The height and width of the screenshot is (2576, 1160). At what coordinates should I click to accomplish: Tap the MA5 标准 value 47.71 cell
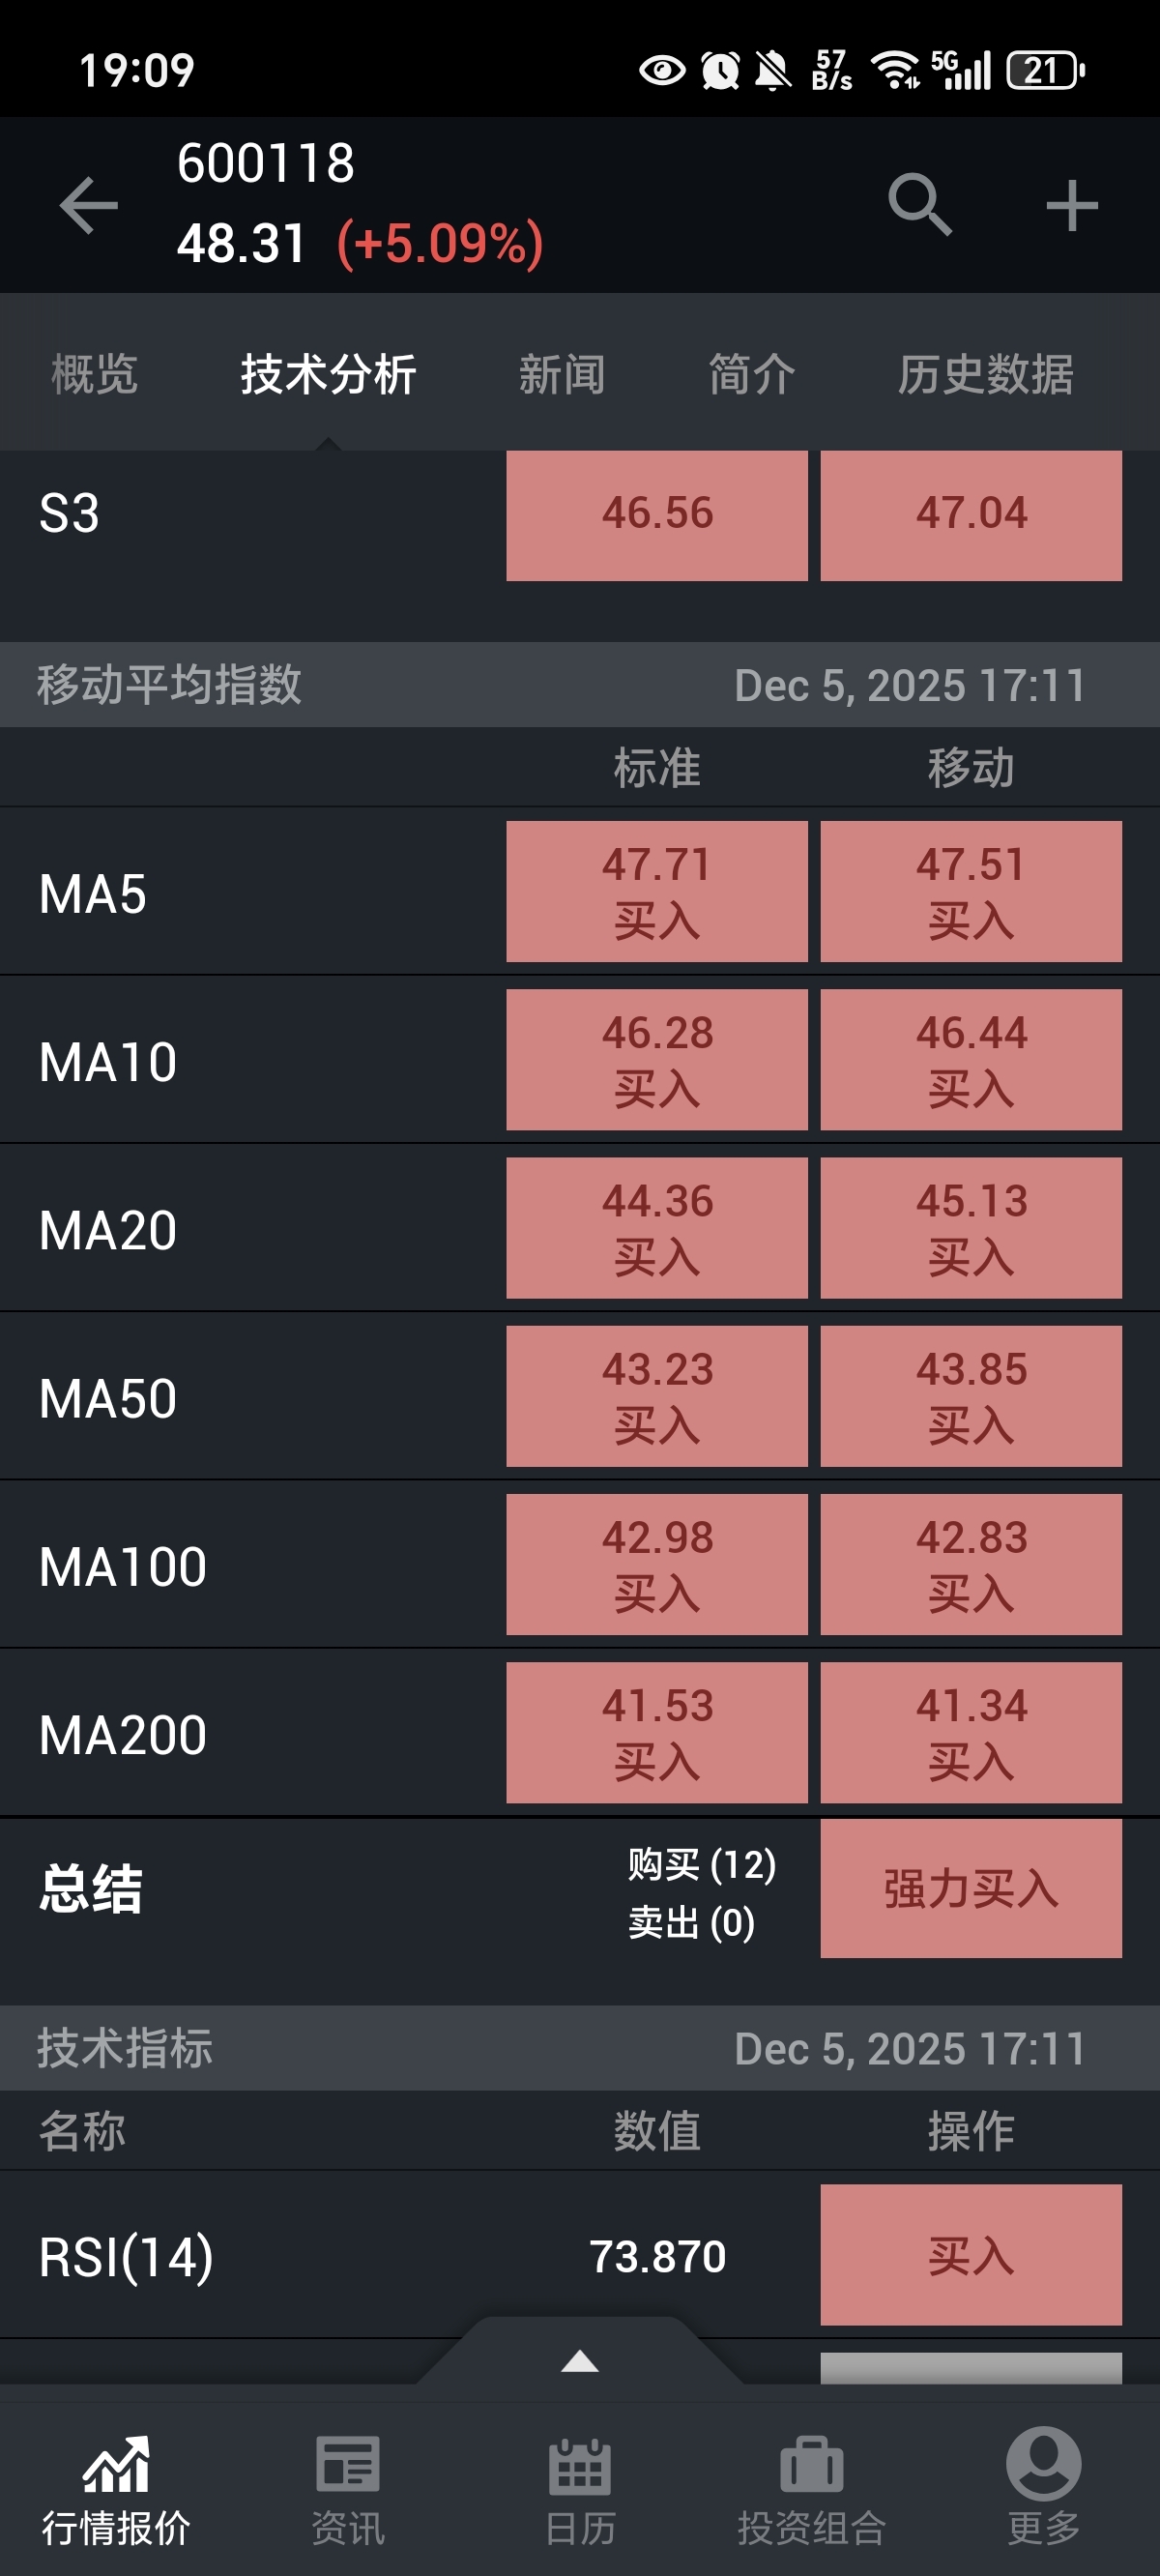click(657, 891)
